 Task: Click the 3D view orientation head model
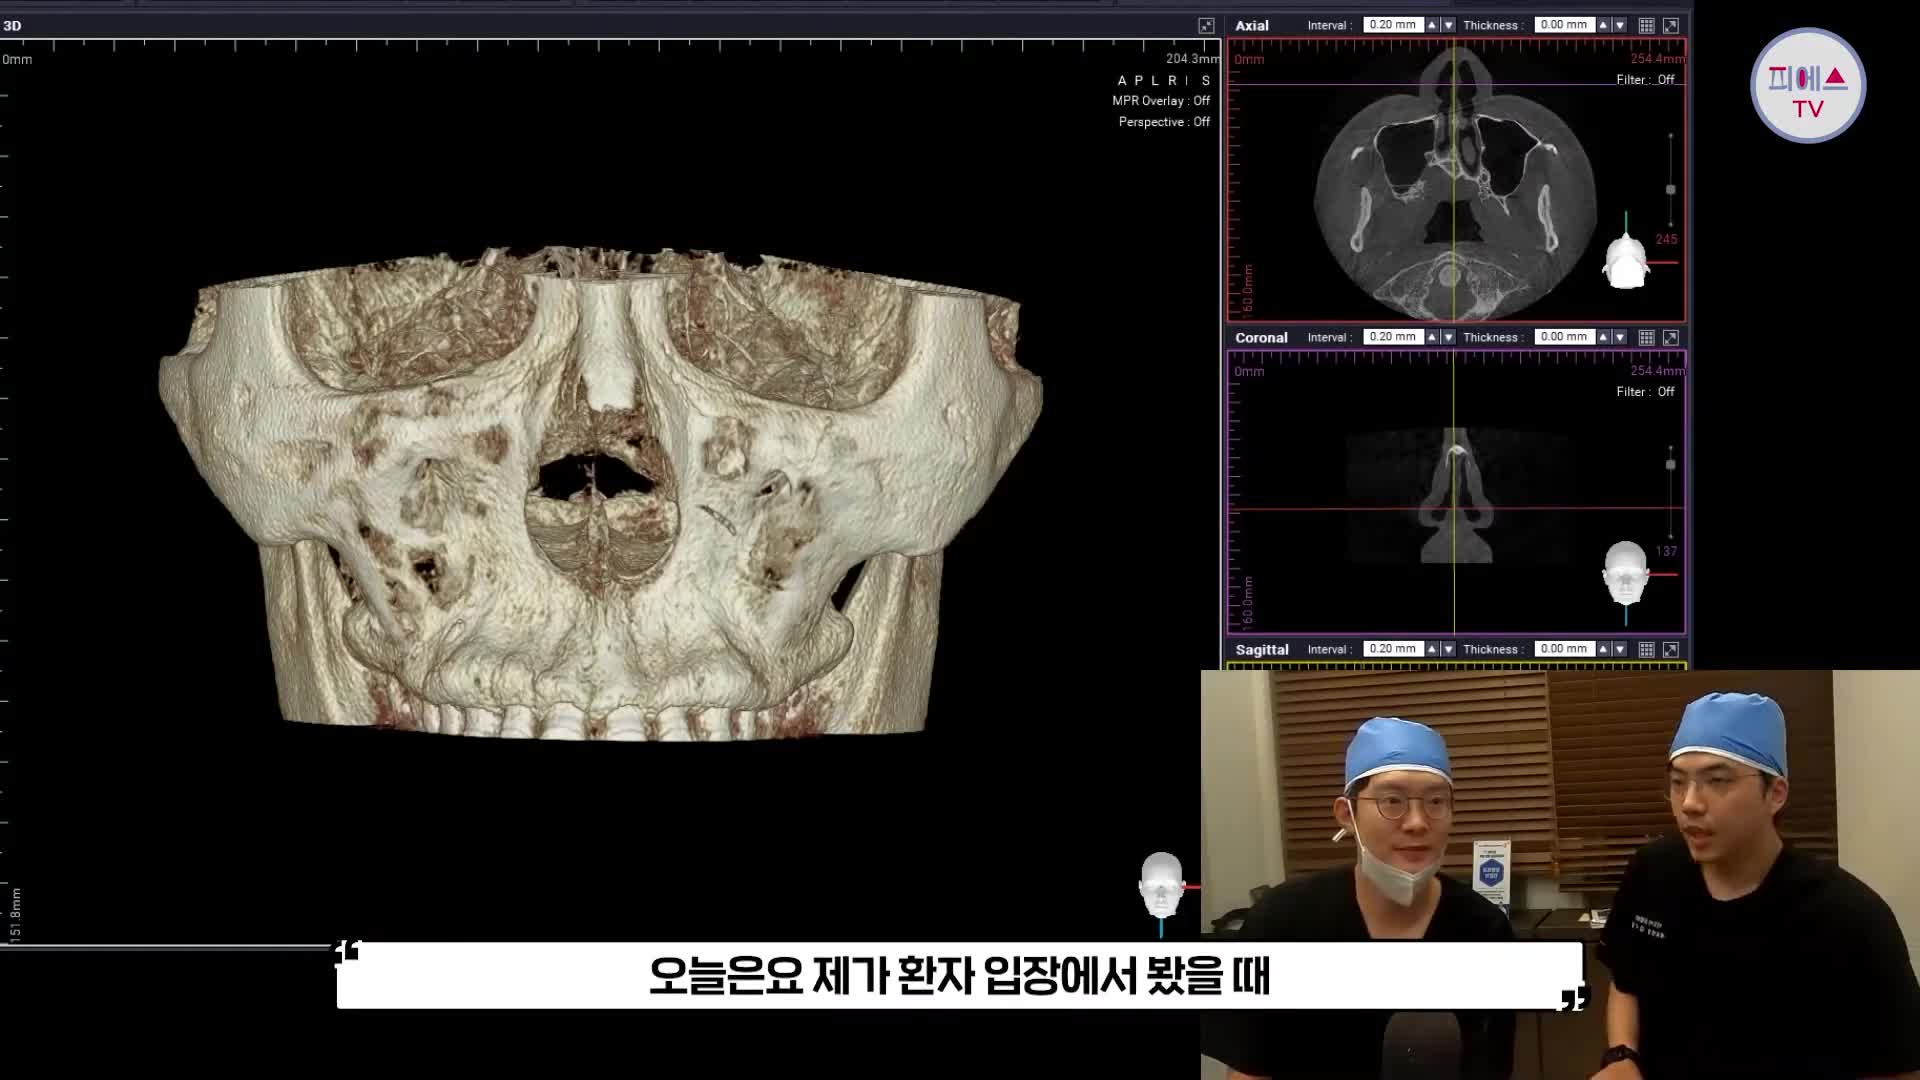(1161, 885)
